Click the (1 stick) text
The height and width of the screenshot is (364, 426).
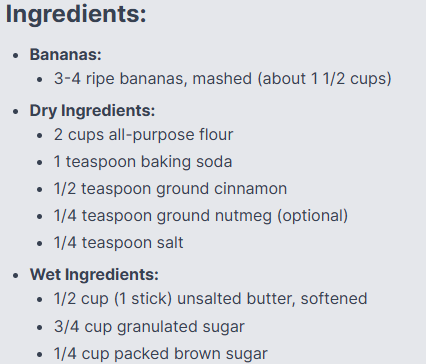143,299
